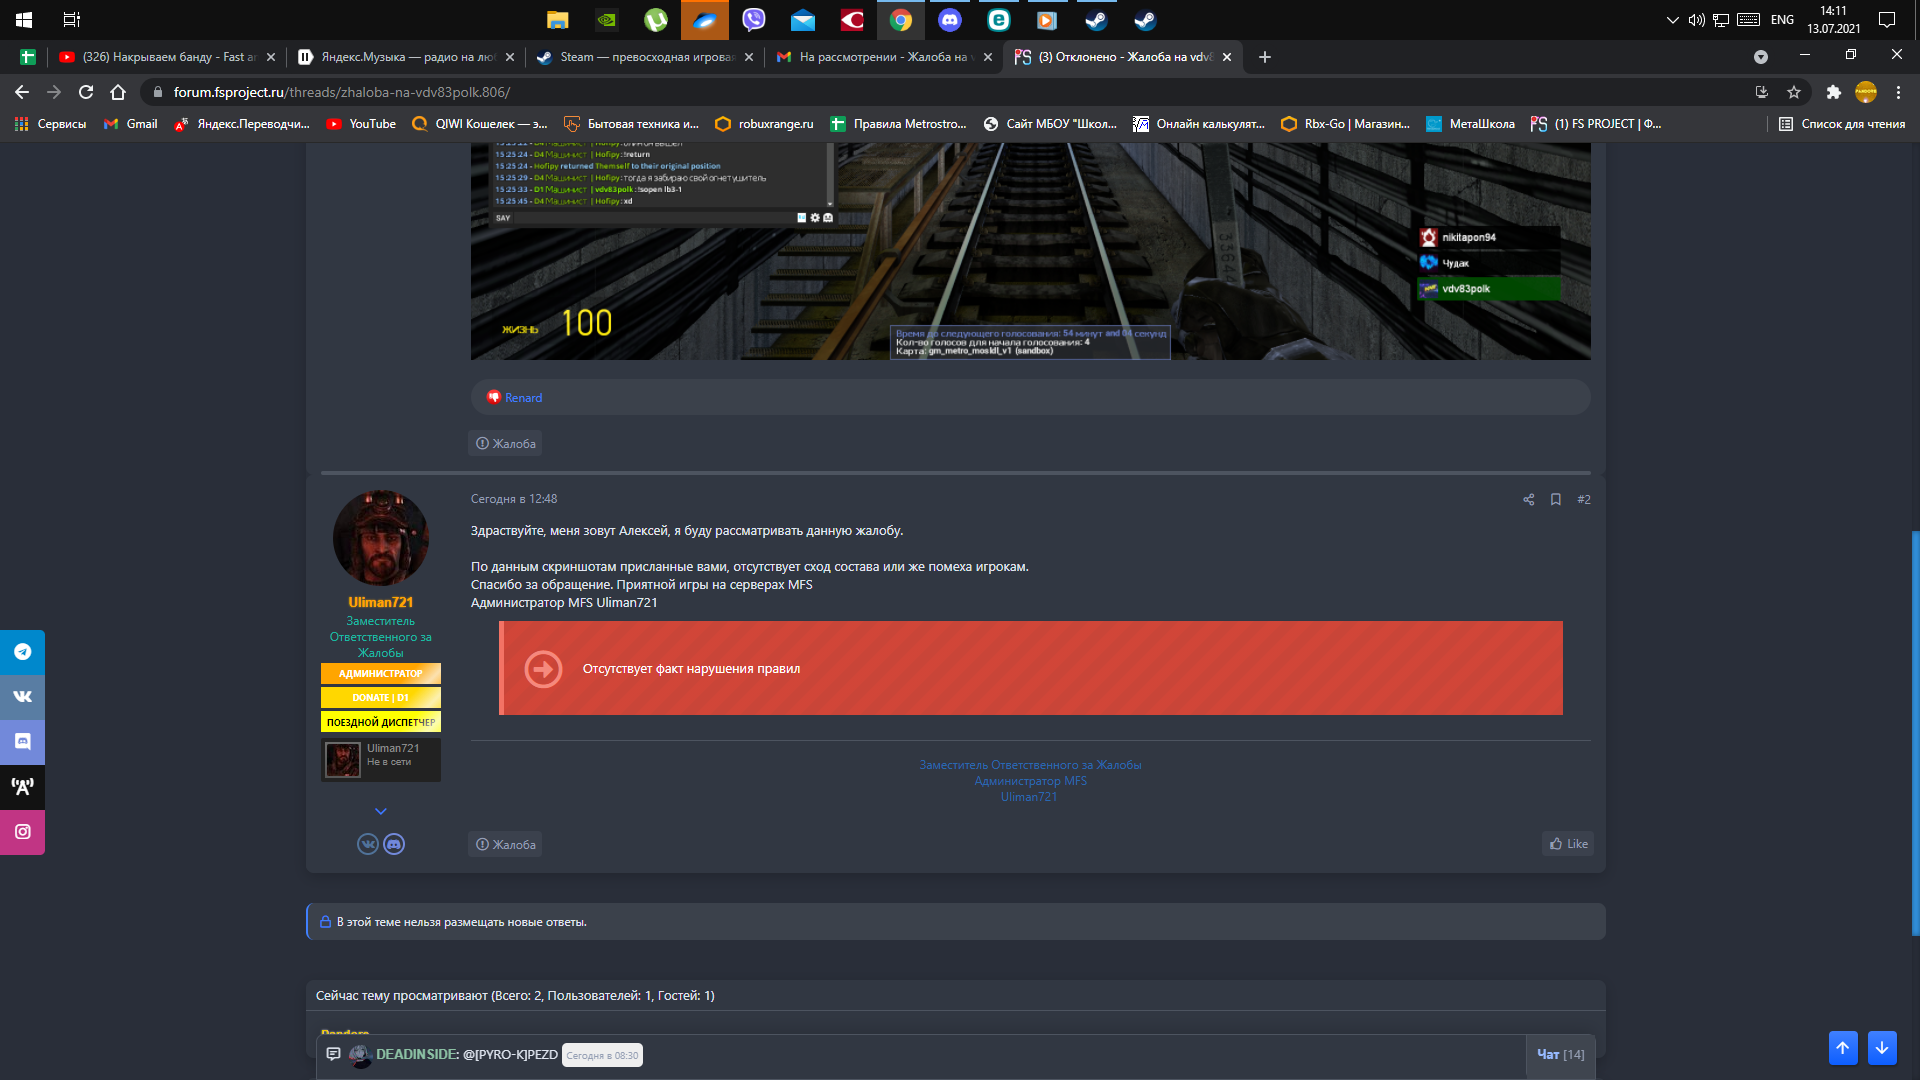Go to browser home page icon
1920x1080 pixels.
[x=118, y=92]
